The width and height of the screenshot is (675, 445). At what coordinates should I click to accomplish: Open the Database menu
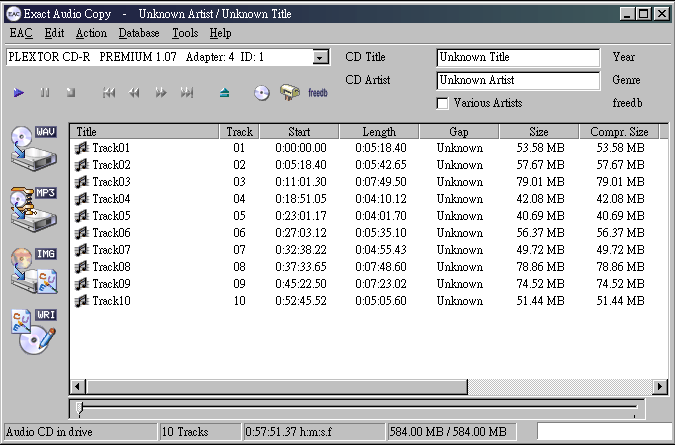(x=138, y=33)
